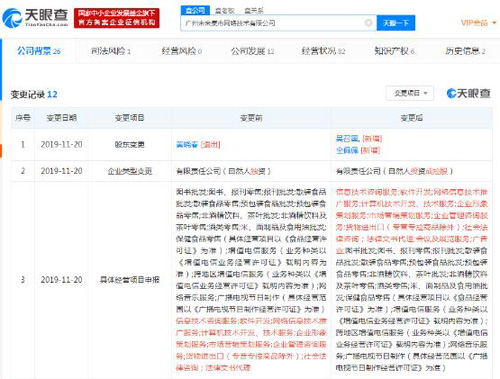The width and height of the screenshot is (500, 379).
Task: Go to the 公司发展 tab
Action: point(252,51)
